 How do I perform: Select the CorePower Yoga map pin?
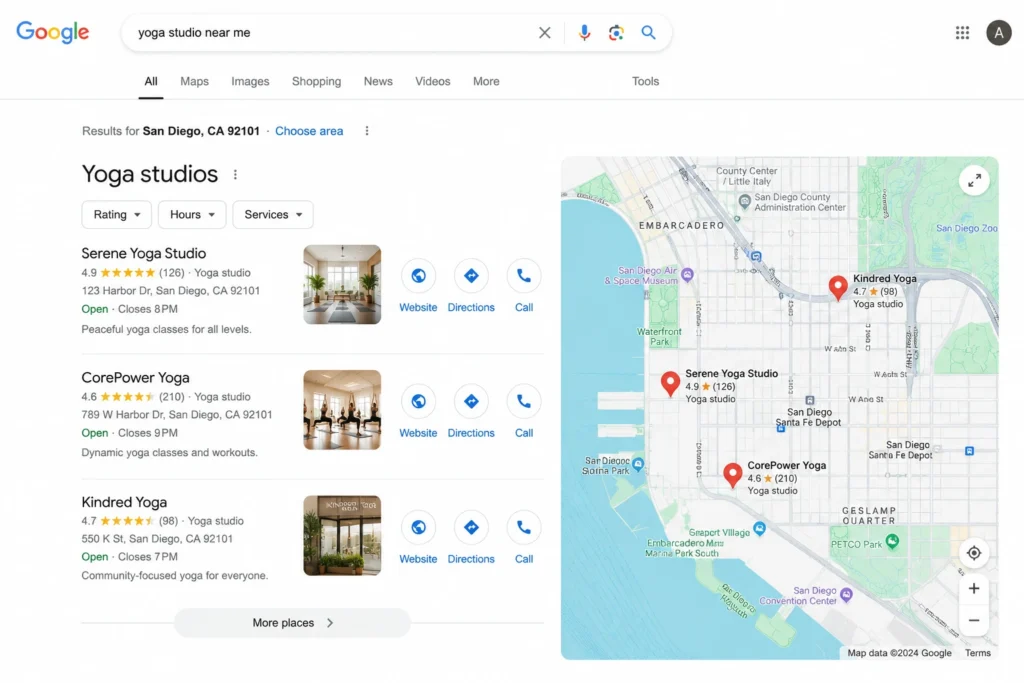click(733, 475)
